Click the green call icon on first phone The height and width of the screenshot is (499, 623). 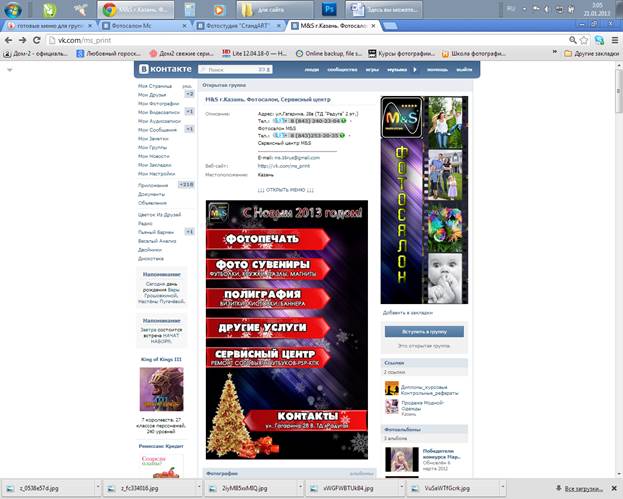(343, 121)
